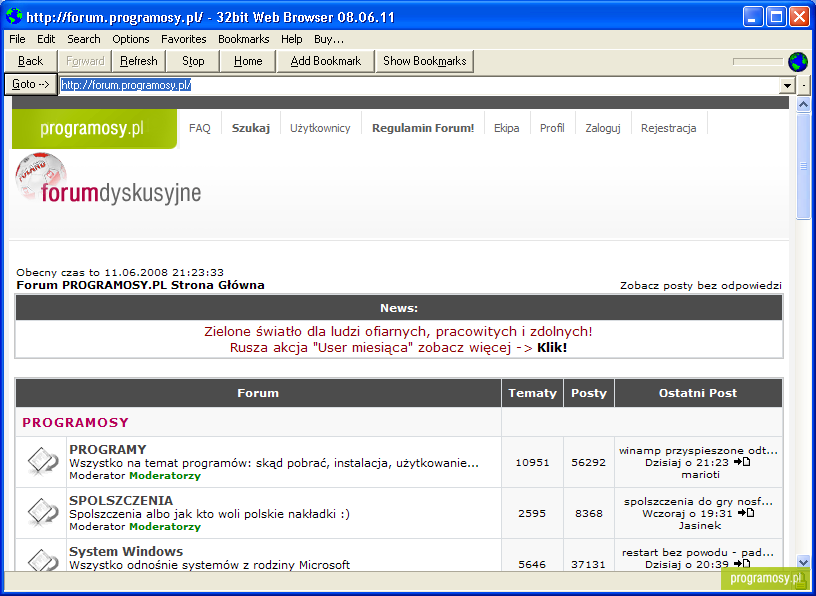Open the Szukaj link
The height and width of the screenshot is (596, 816).
tap(251, 128)
